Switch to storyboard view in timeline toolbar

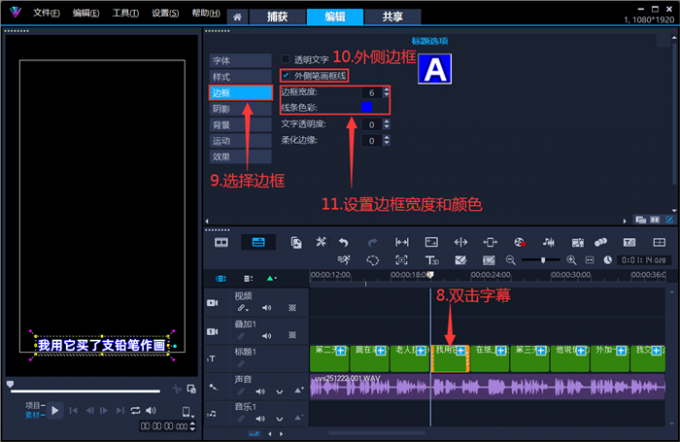coord(221,242)
